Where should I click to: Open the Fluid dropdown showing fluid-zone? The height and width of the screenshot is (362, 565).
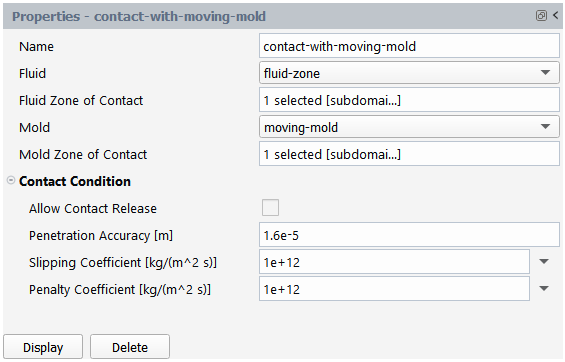pos(409,73)
